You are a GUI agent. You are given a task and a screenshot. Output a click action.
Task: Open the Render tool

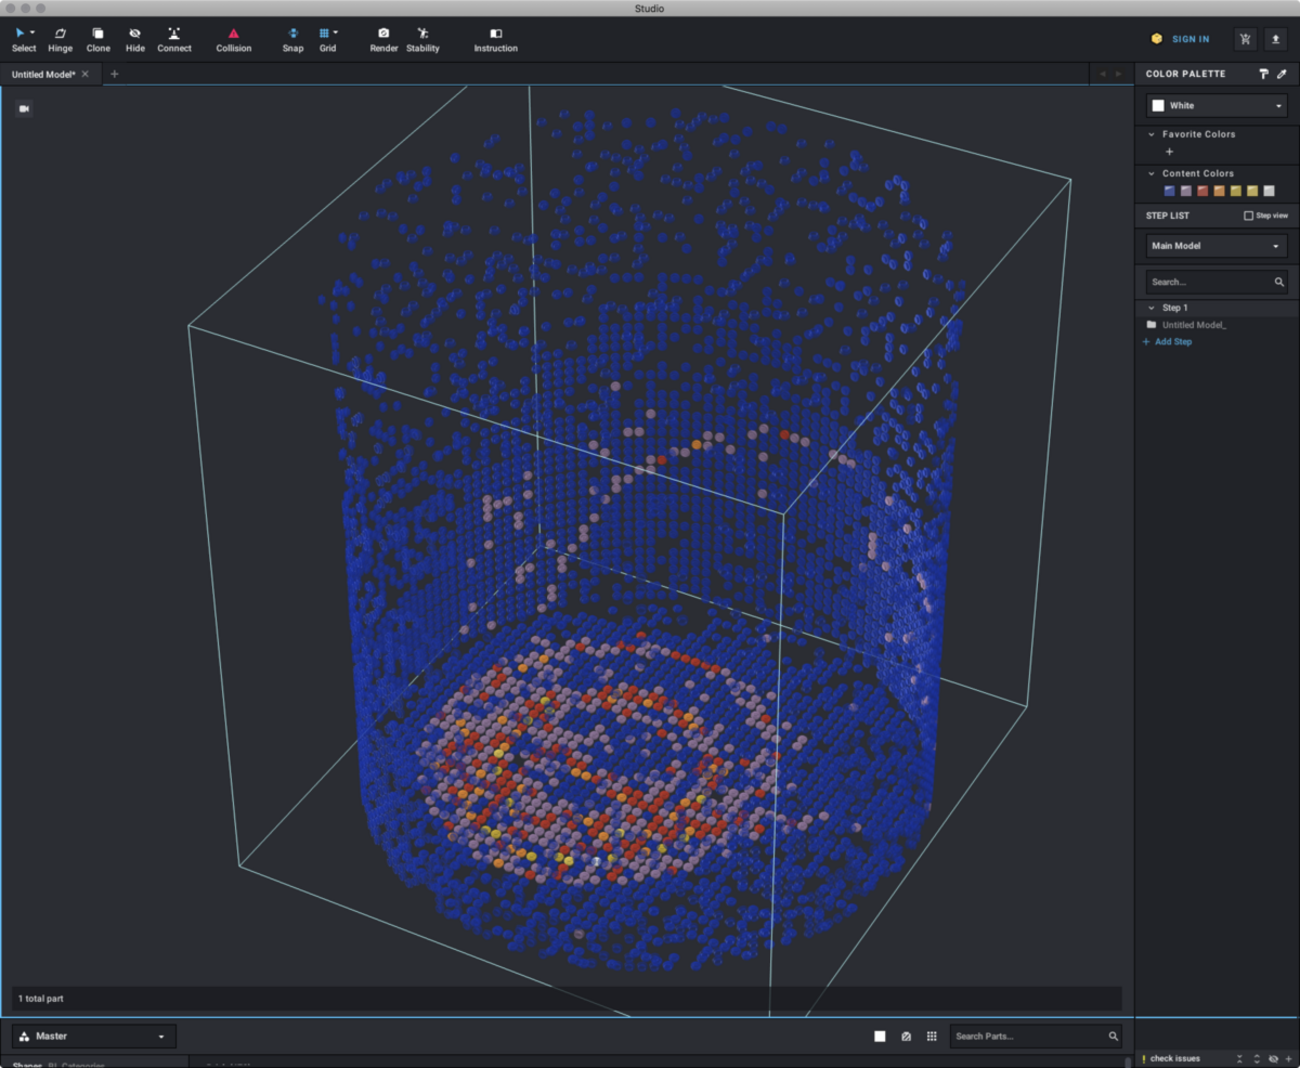(383, 39)
